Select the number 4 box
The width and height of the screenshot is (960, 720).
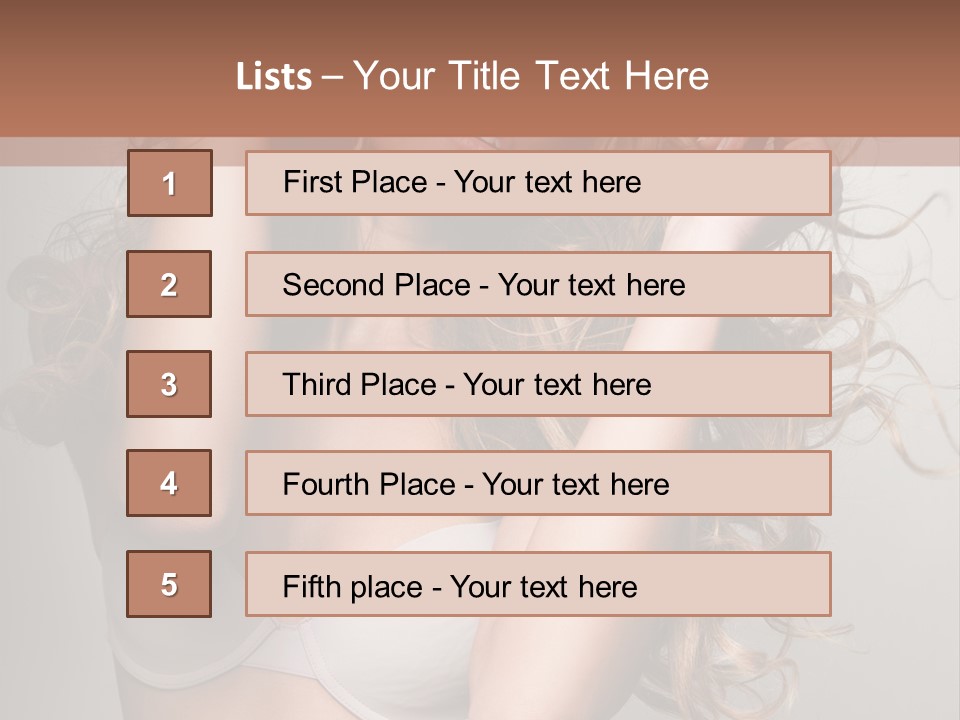tap(169, 483)
